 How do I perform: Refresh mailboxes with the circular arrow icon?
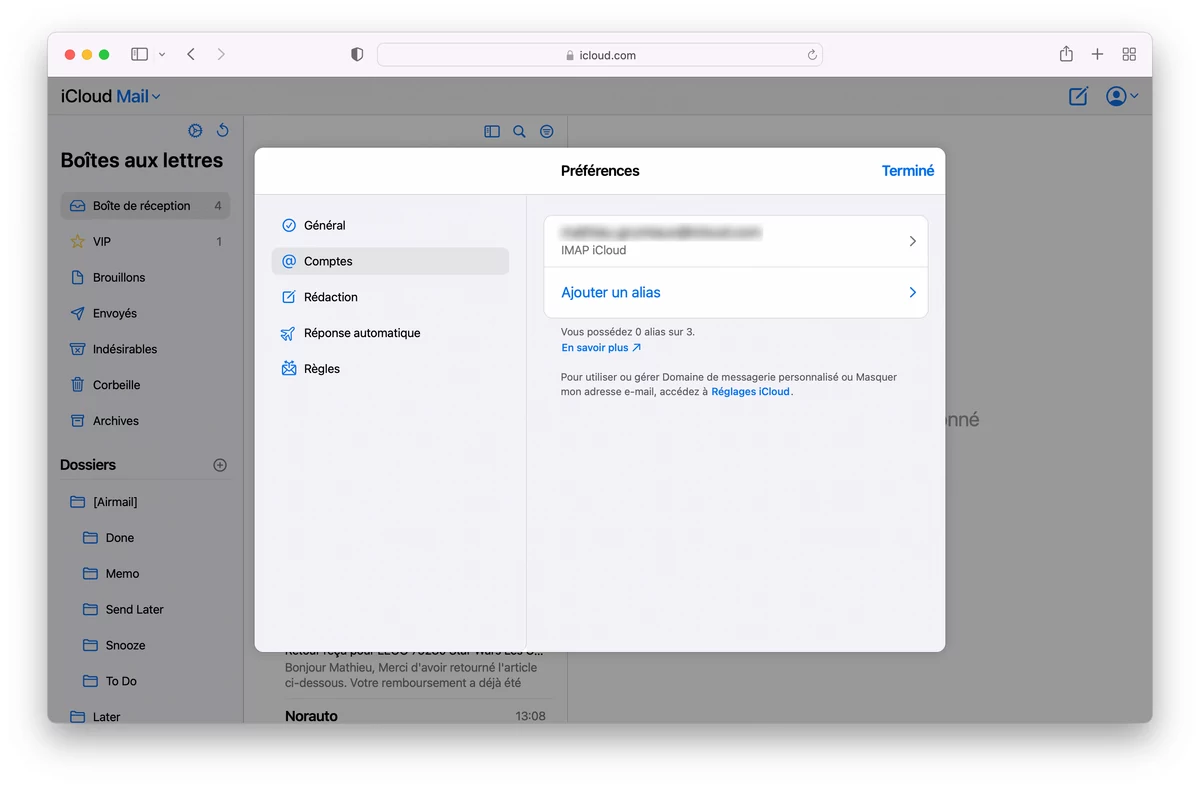(223, 130)
